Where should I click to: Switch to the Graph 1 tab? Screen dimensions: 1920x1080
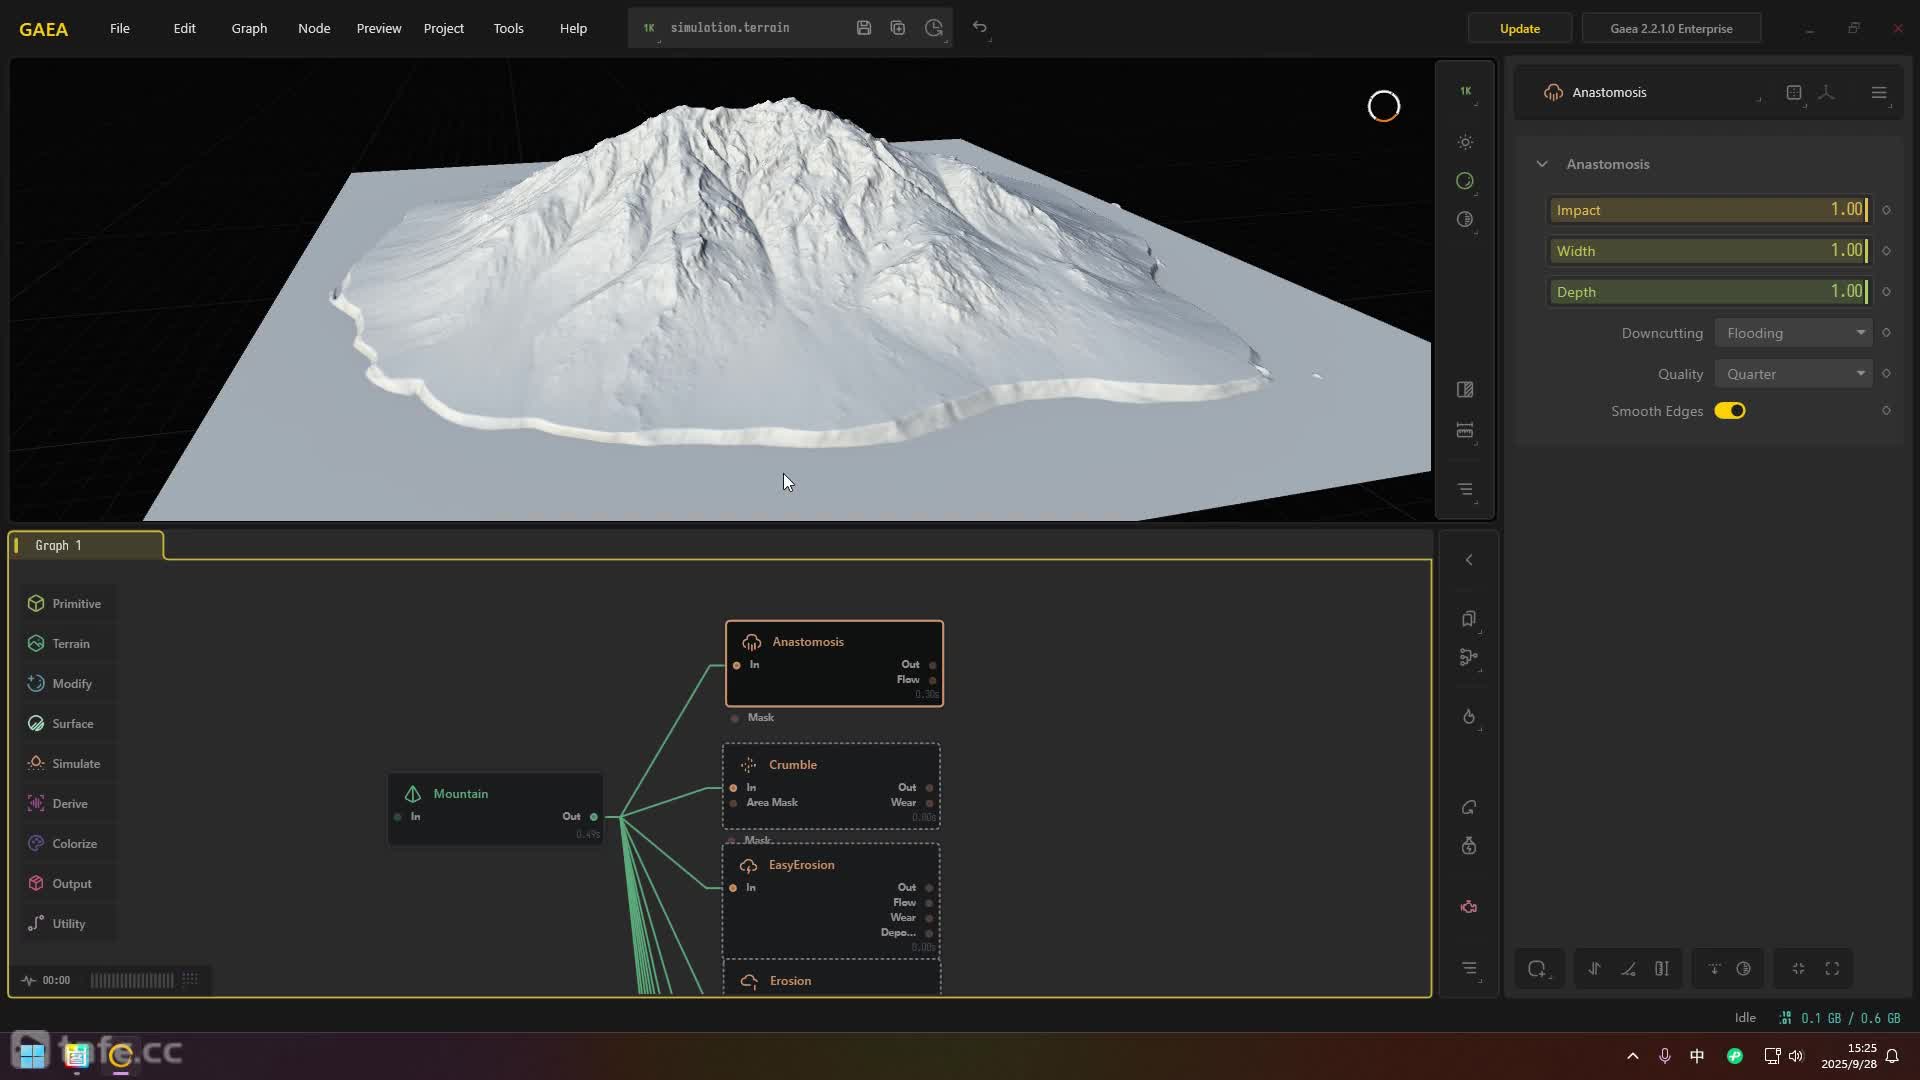(58, 545)
